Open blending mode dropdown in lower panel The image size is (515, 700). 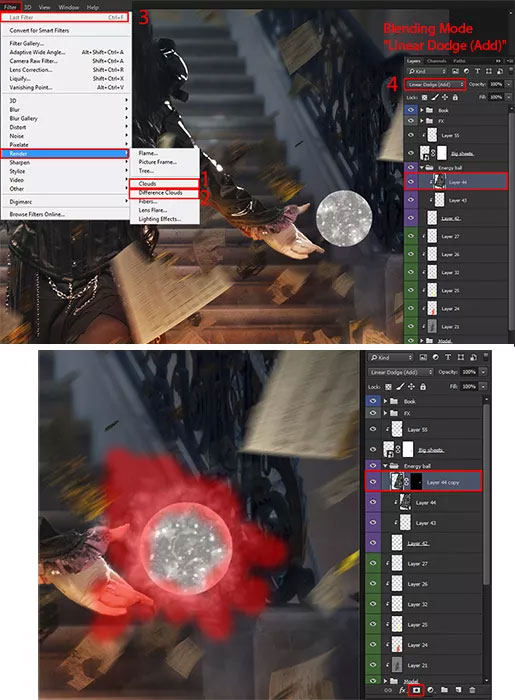401,372
